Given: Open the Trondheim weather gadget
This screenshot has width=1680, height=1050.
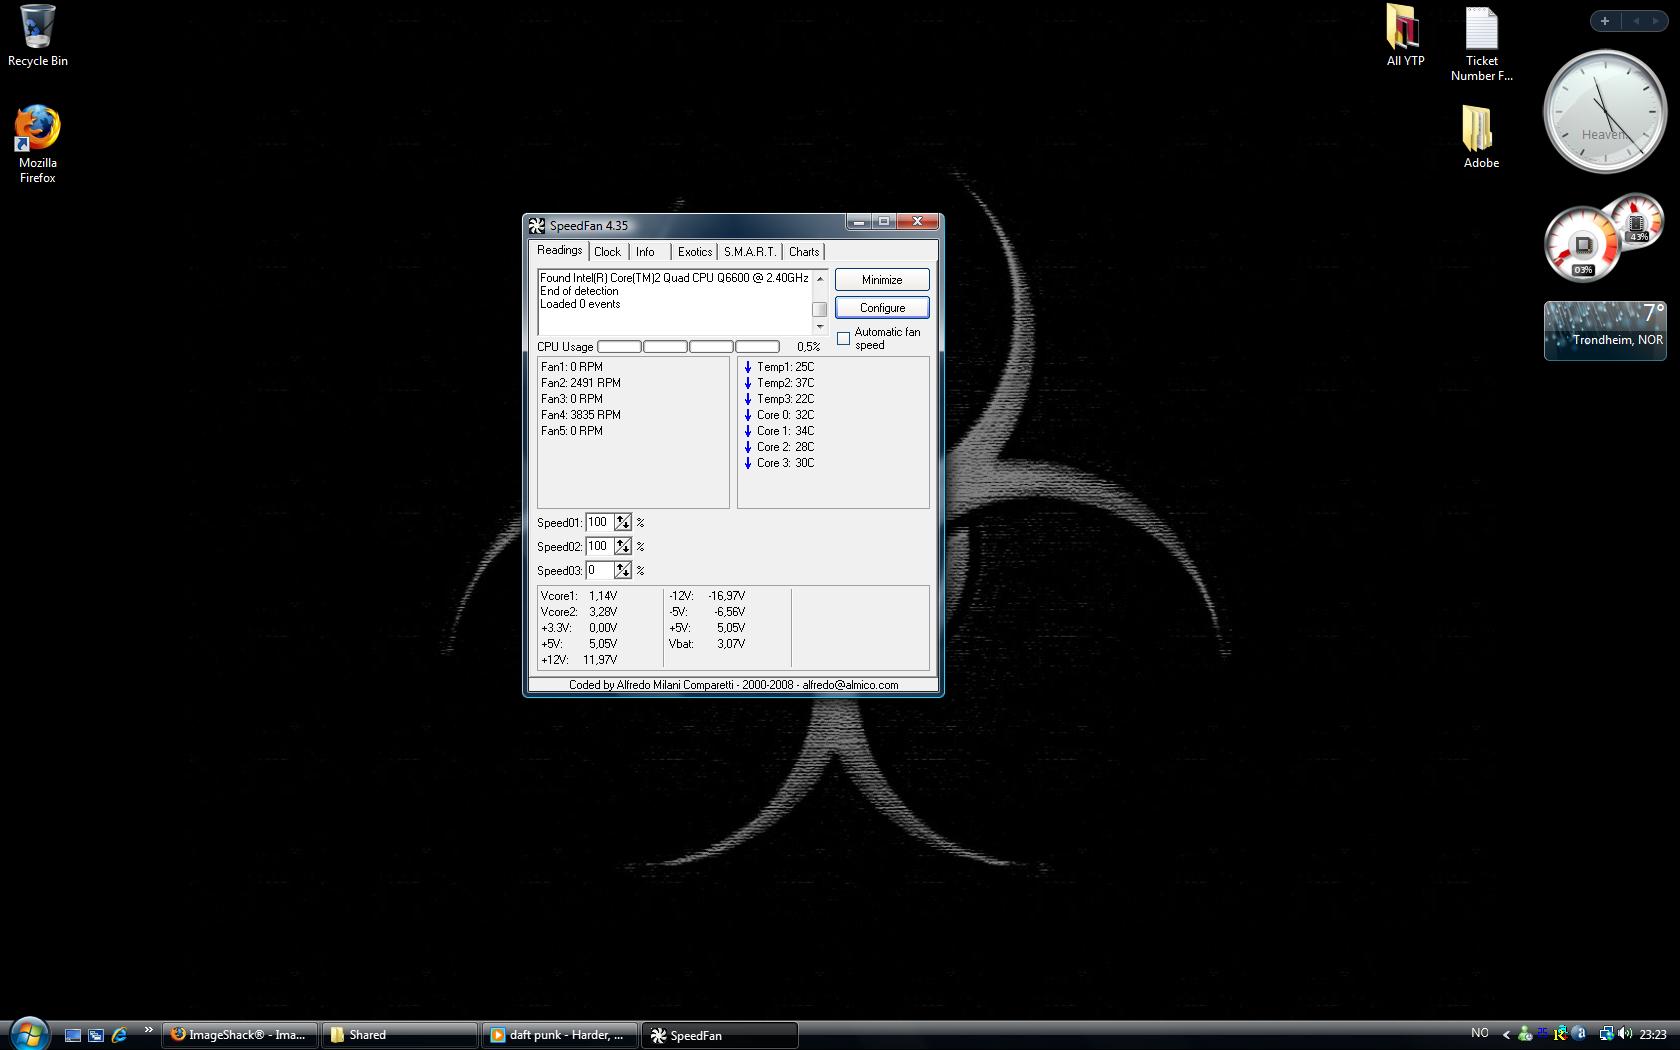Looking at the screenshot, I should click(x=1605, y=331).
